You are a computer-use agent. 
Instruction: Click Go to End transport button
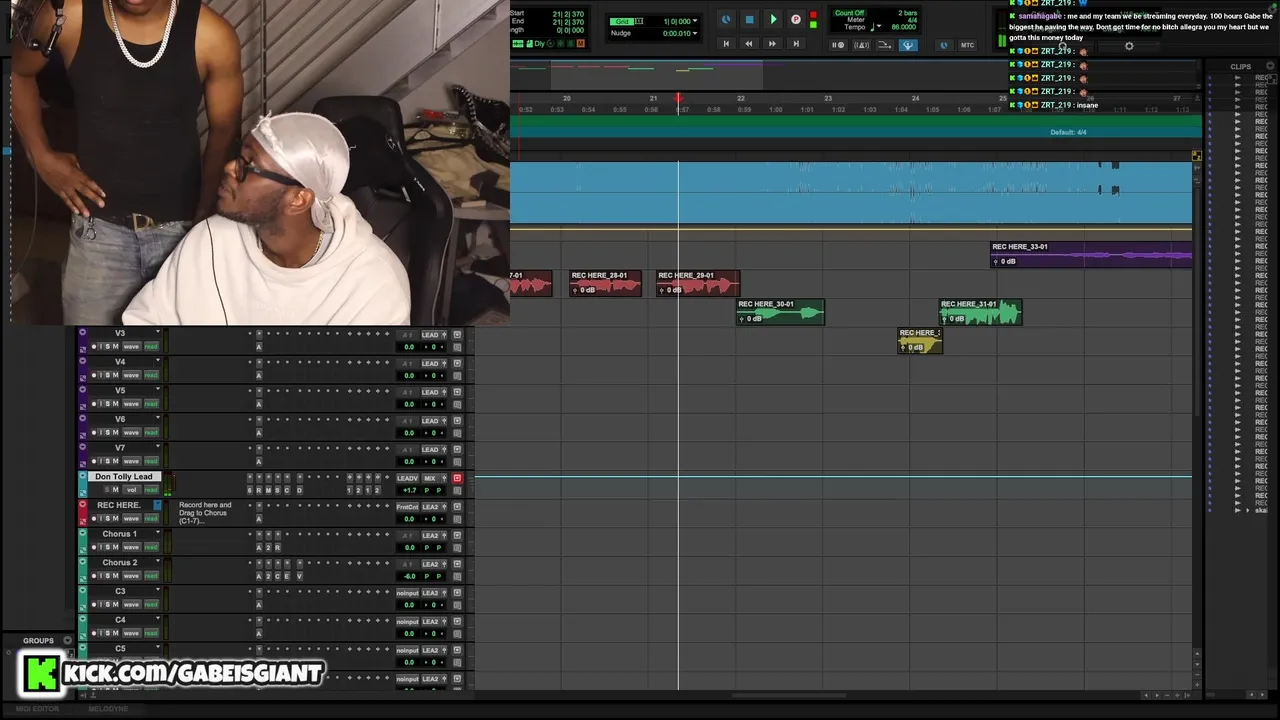coord(796,44)
